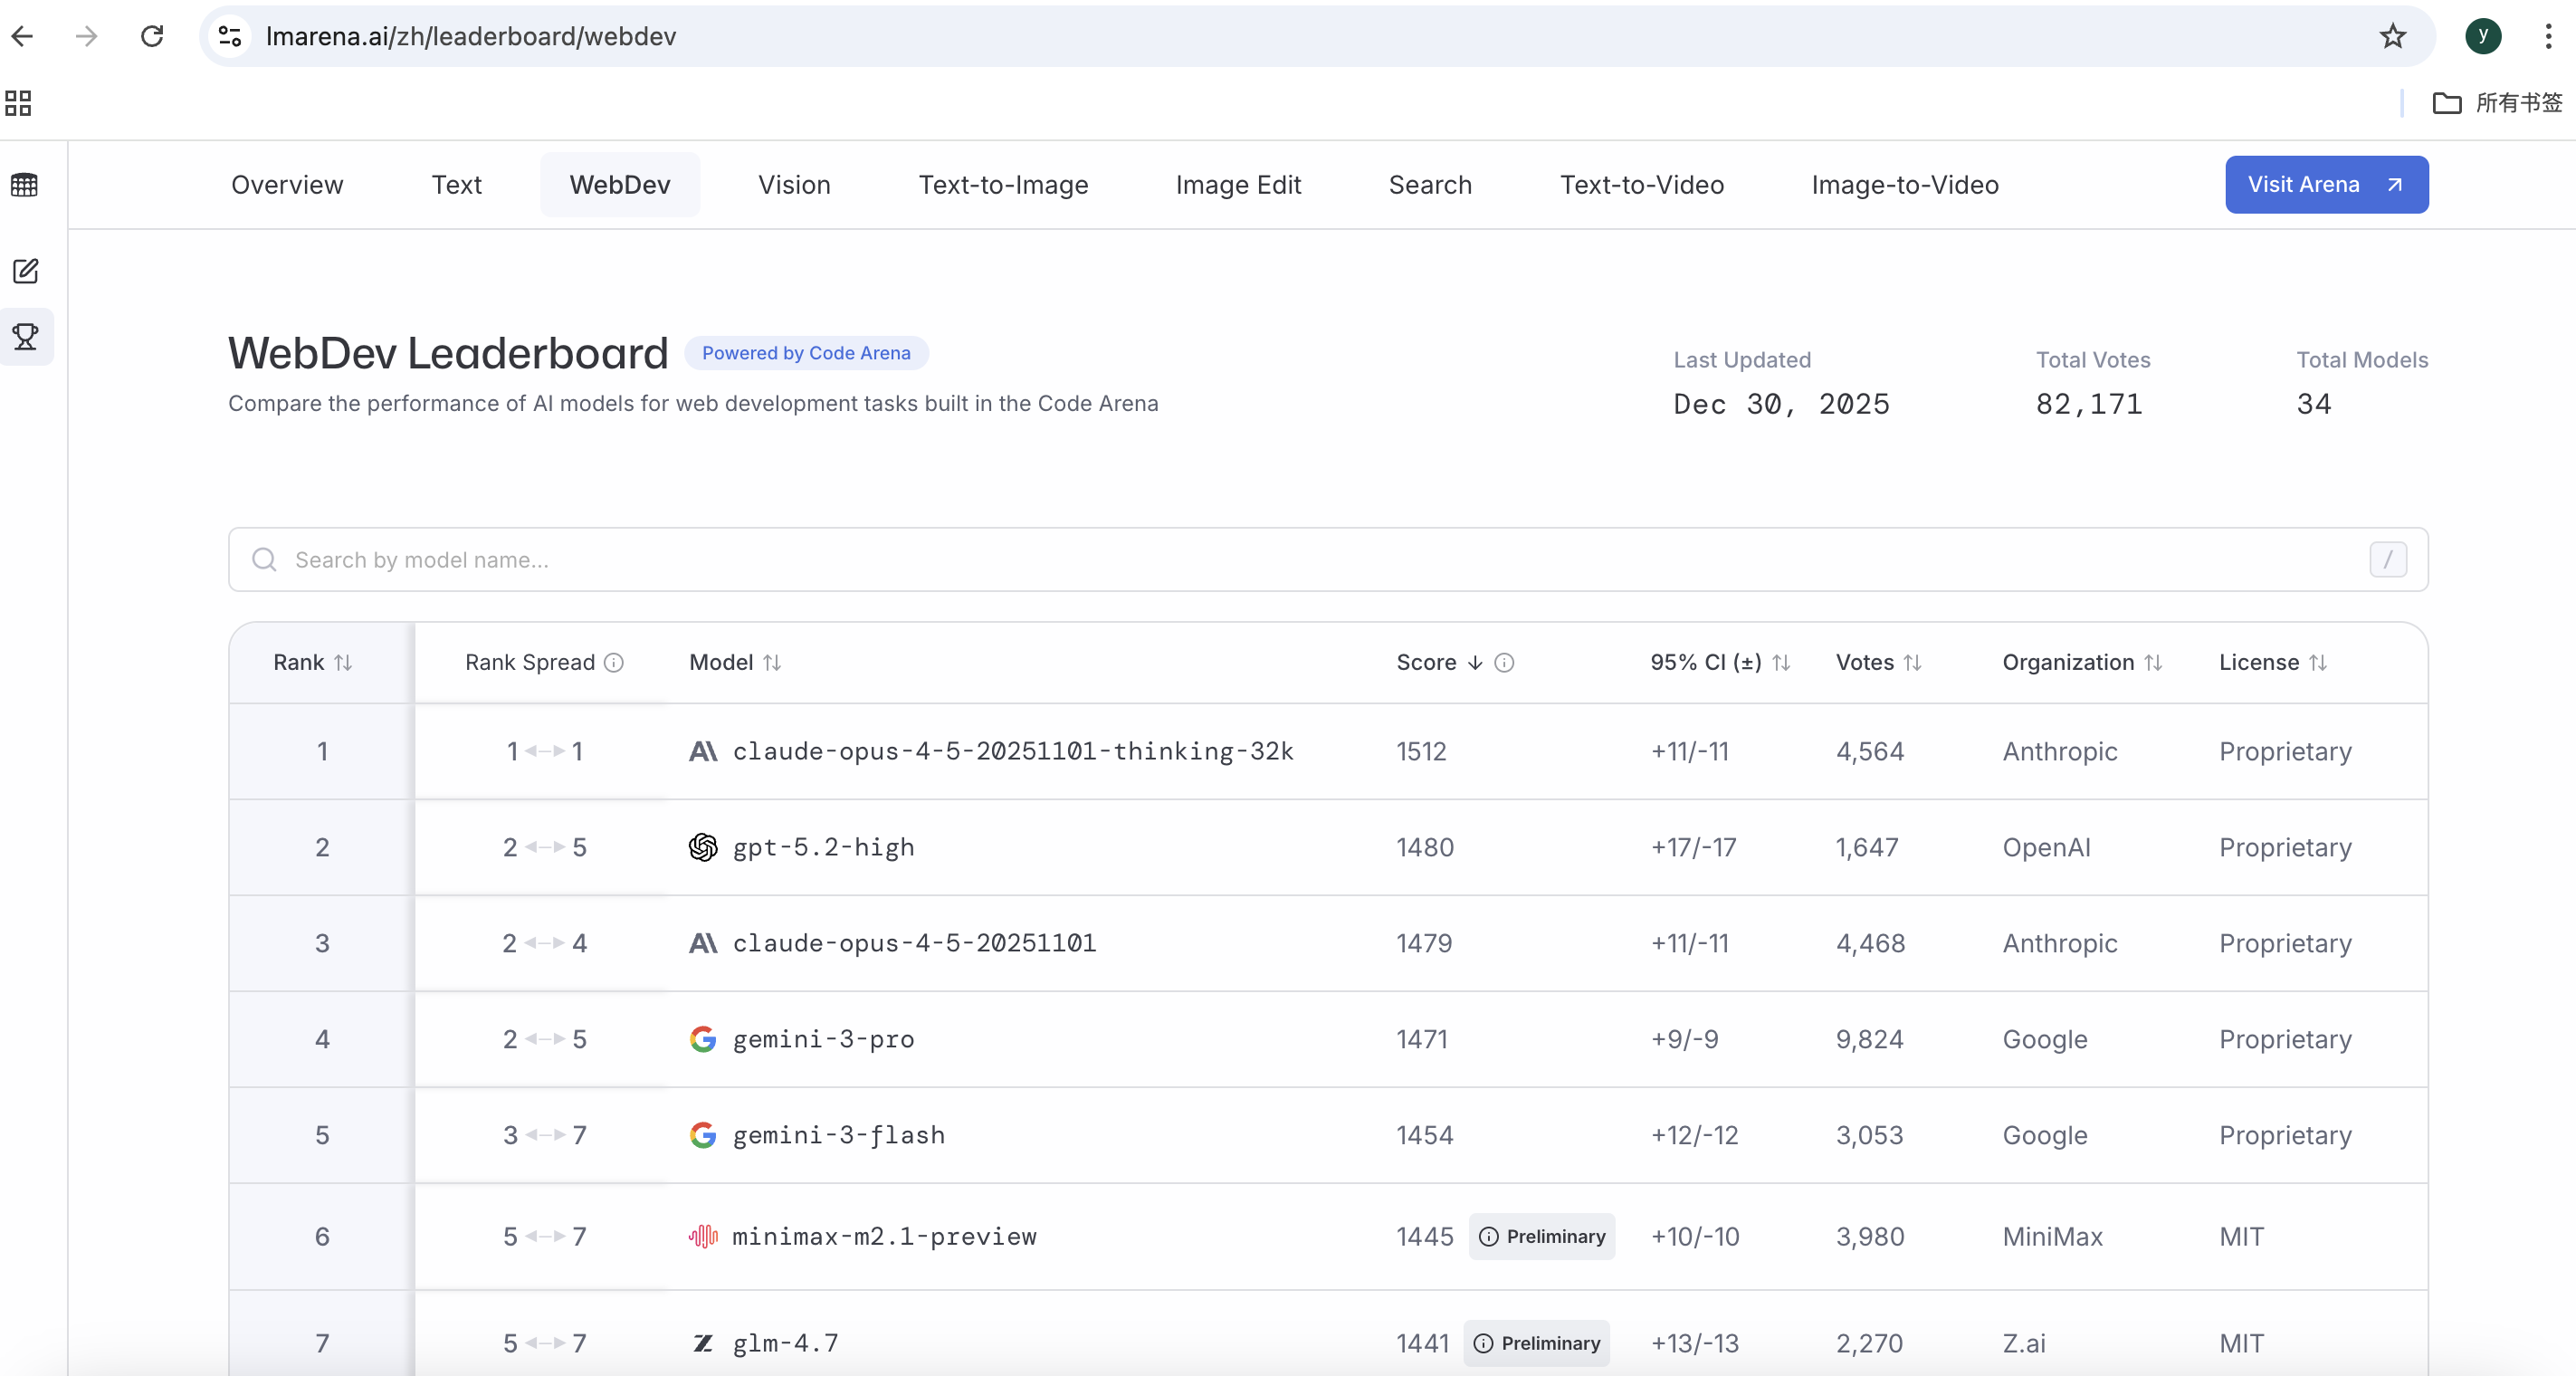Open site information icon in address bar

[230, 37]
